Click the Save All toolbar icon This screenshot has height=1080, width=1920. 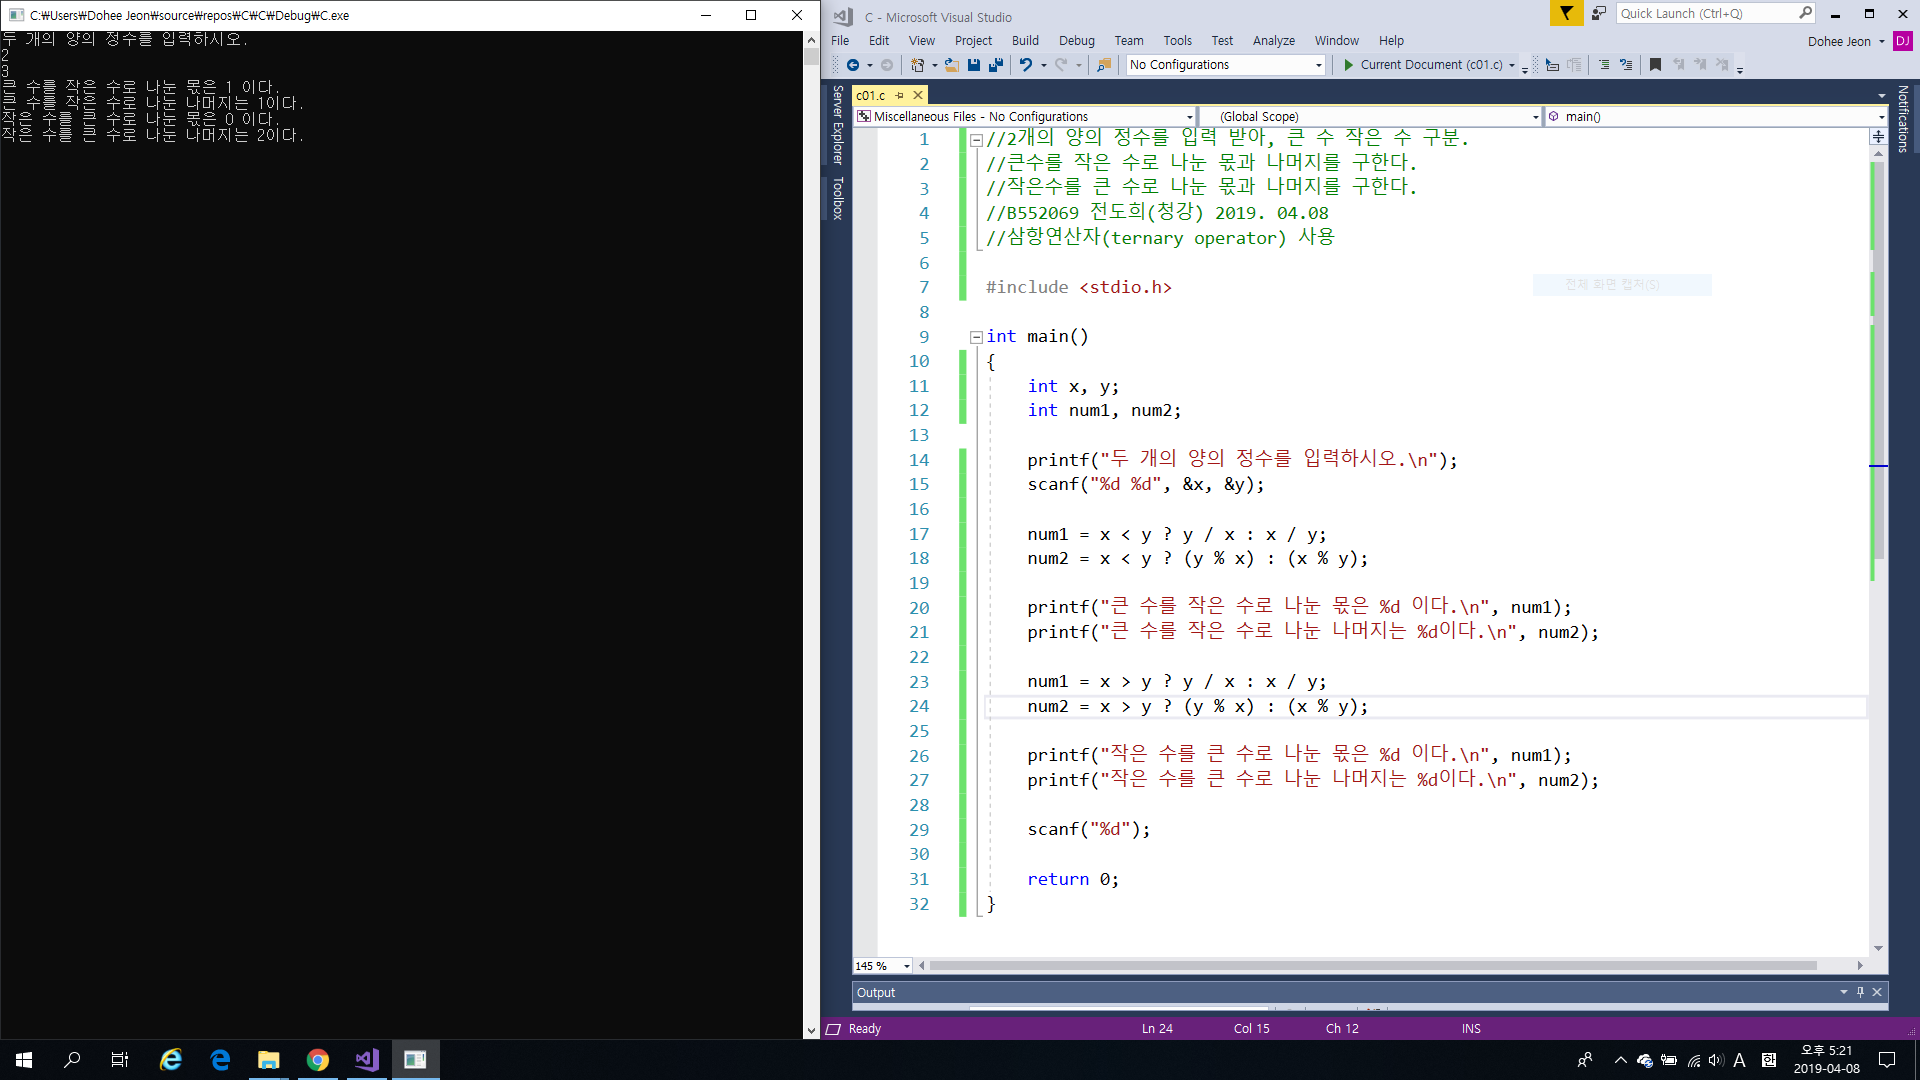coord(996,65)
